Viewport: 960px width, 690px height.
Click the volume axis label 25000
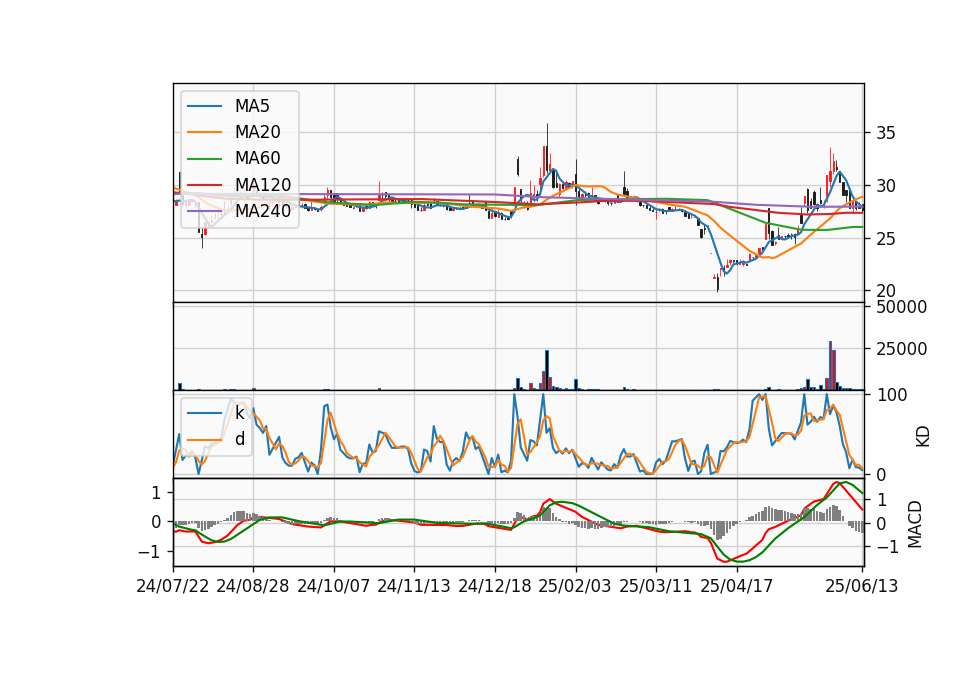click(x=901, y=349)
